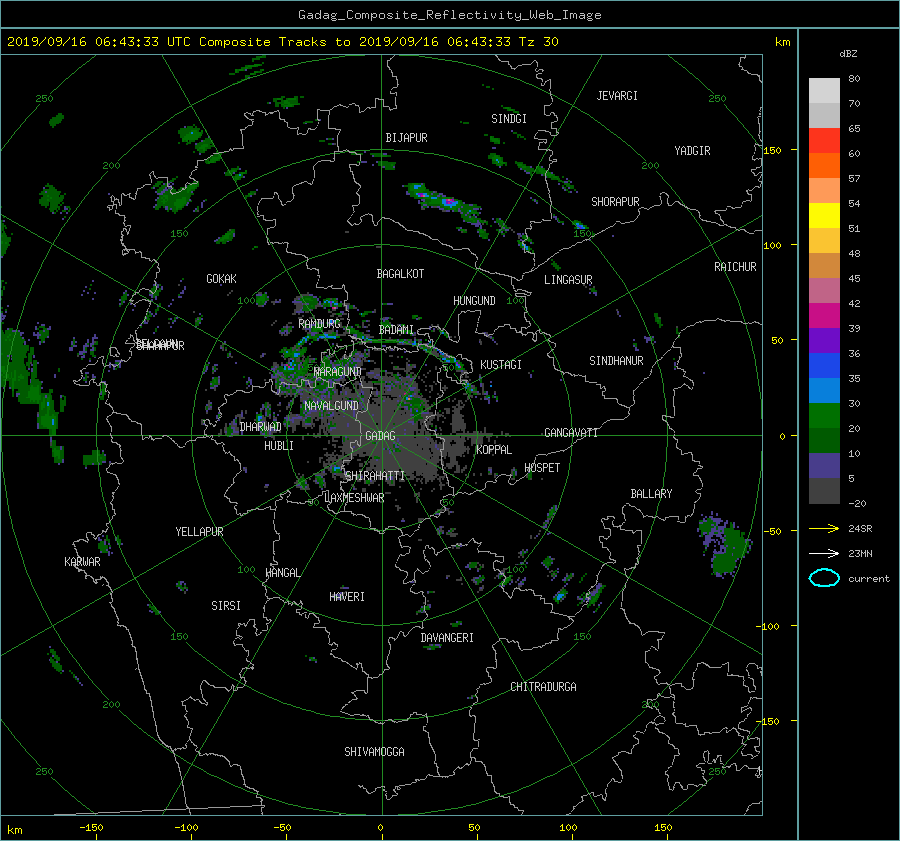Select the bright green 20 dBZ legend swatch
Image resolution: width=900 pixels, height=841 pixels.
click(x=824, y=416)
